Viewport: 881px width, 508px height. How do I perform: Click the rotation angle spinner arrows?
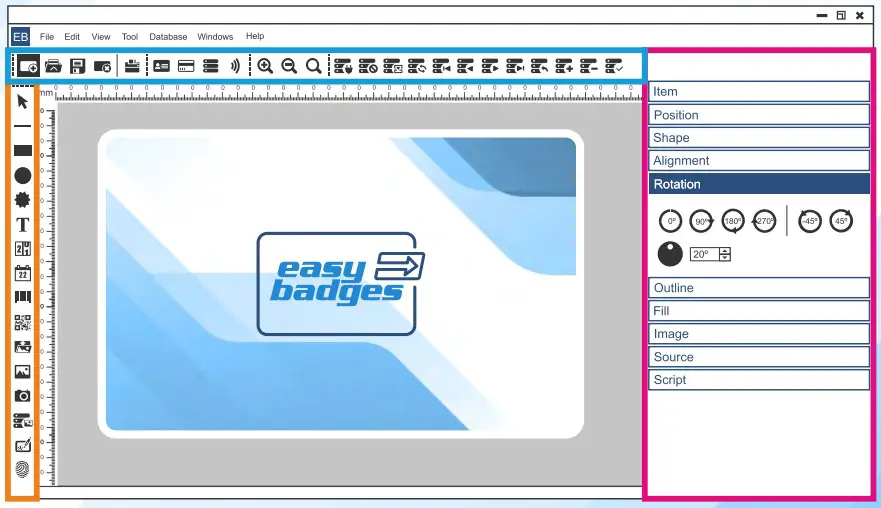click(x=725, y=254)
